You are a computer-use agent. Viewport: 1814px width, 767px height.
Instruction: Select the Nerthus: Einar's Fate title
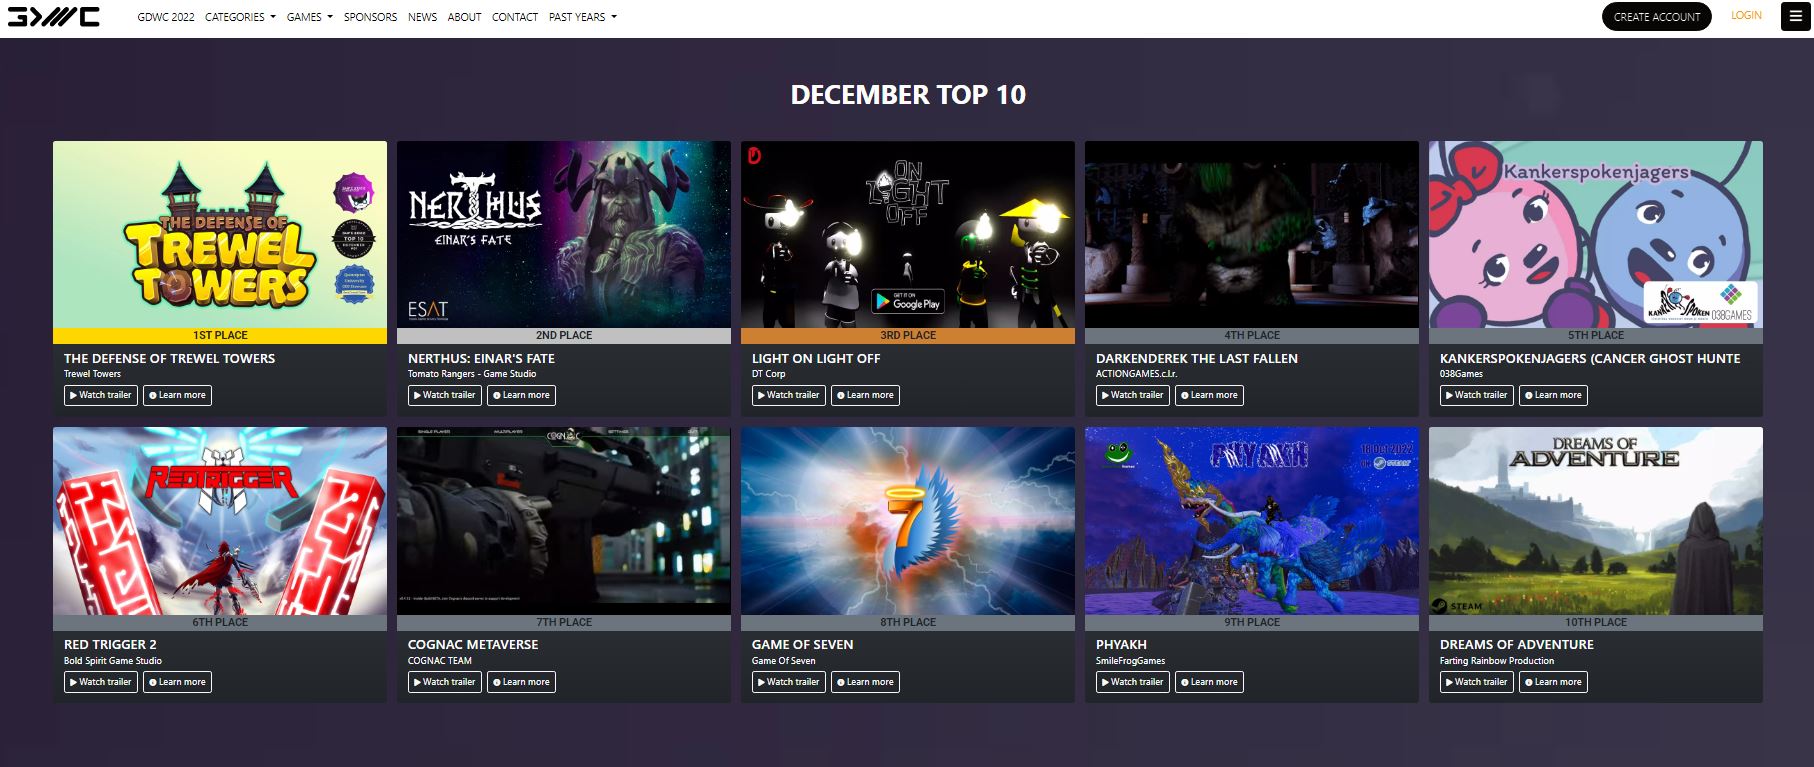(x=481, y=358)
